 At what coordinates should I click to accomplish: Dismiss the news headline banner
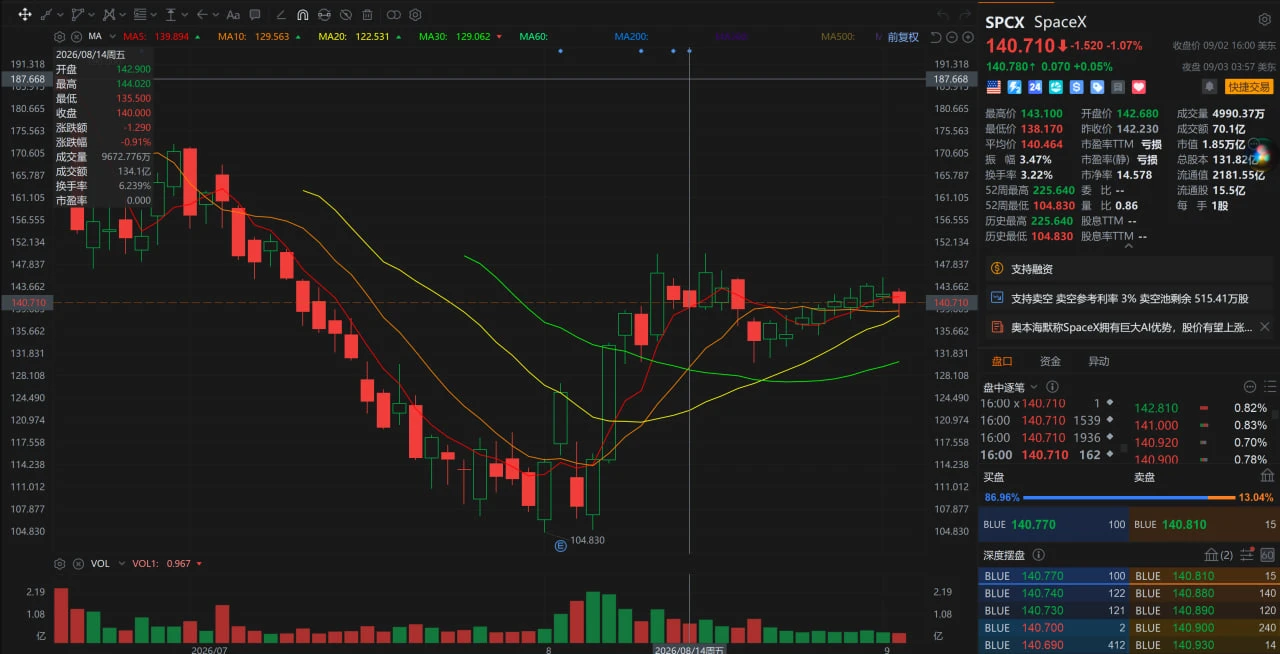click(x=1264, y=327)
